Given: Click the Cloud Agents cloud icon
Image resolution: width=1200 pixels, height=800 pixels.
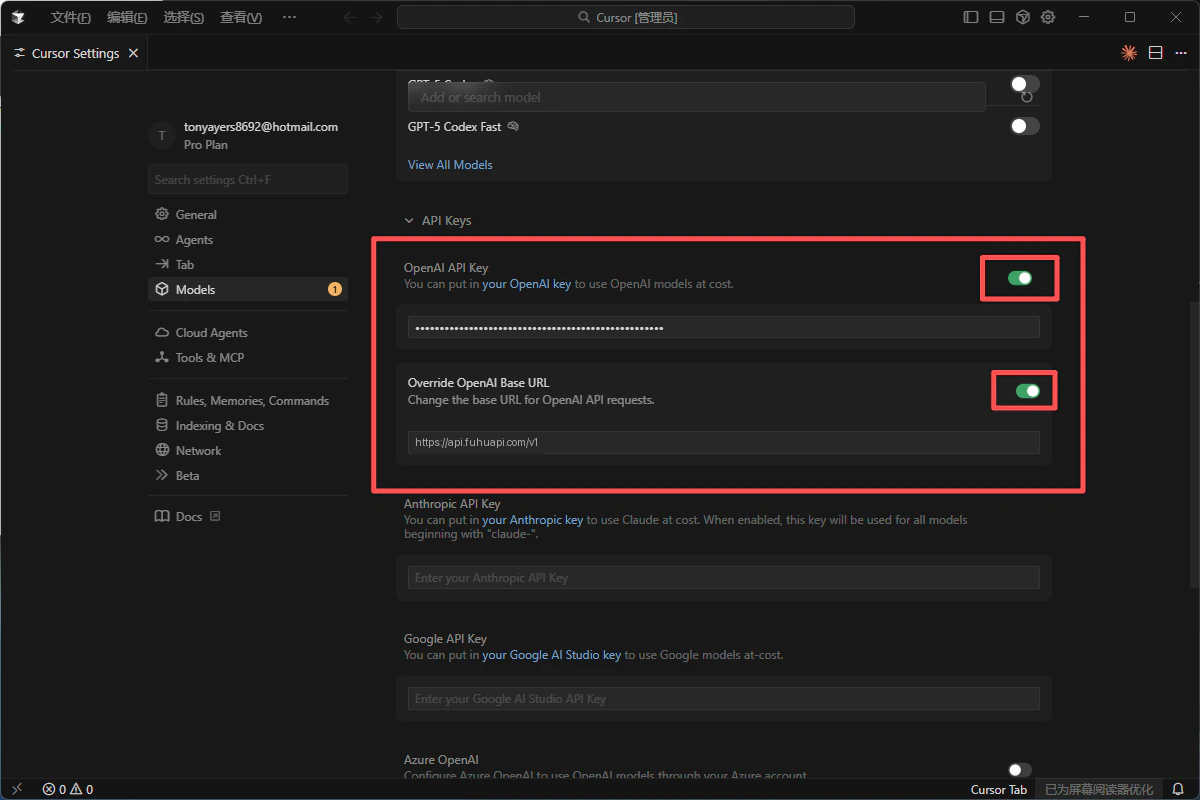Looking at the screenshot, I should (x=162, y=332).
